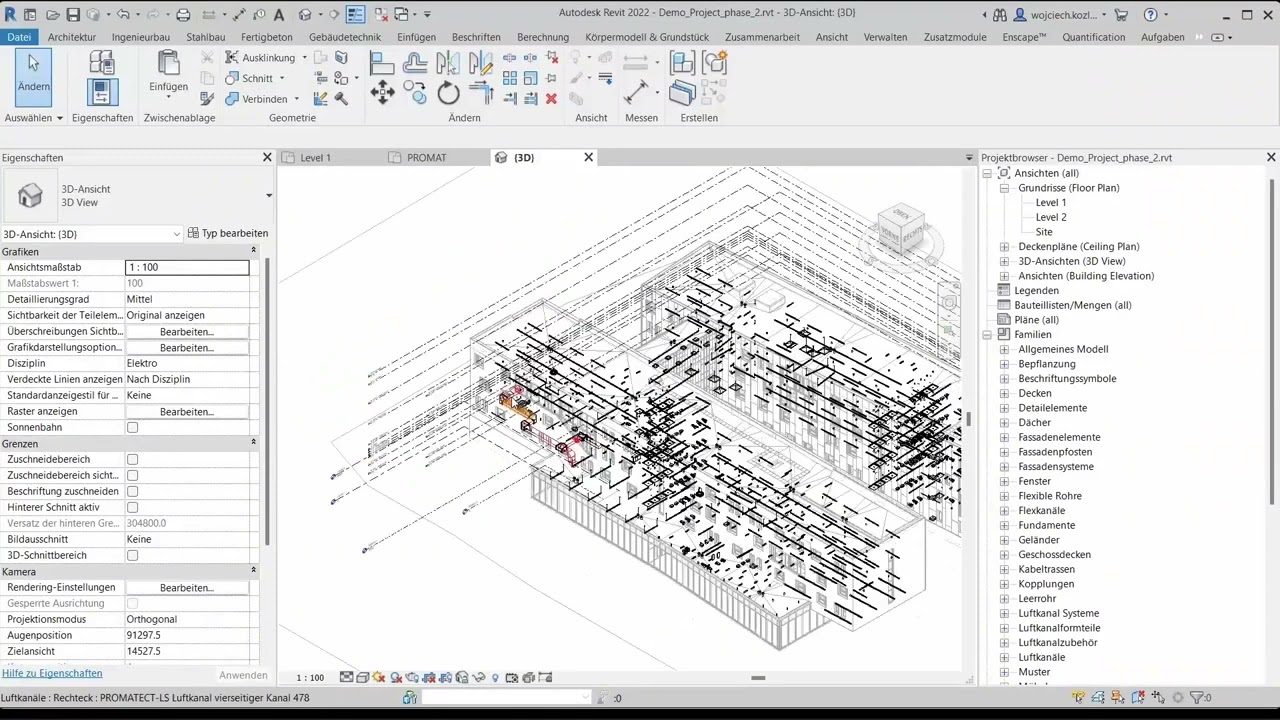Switch to the PROMAT view tab

point(427,158)
